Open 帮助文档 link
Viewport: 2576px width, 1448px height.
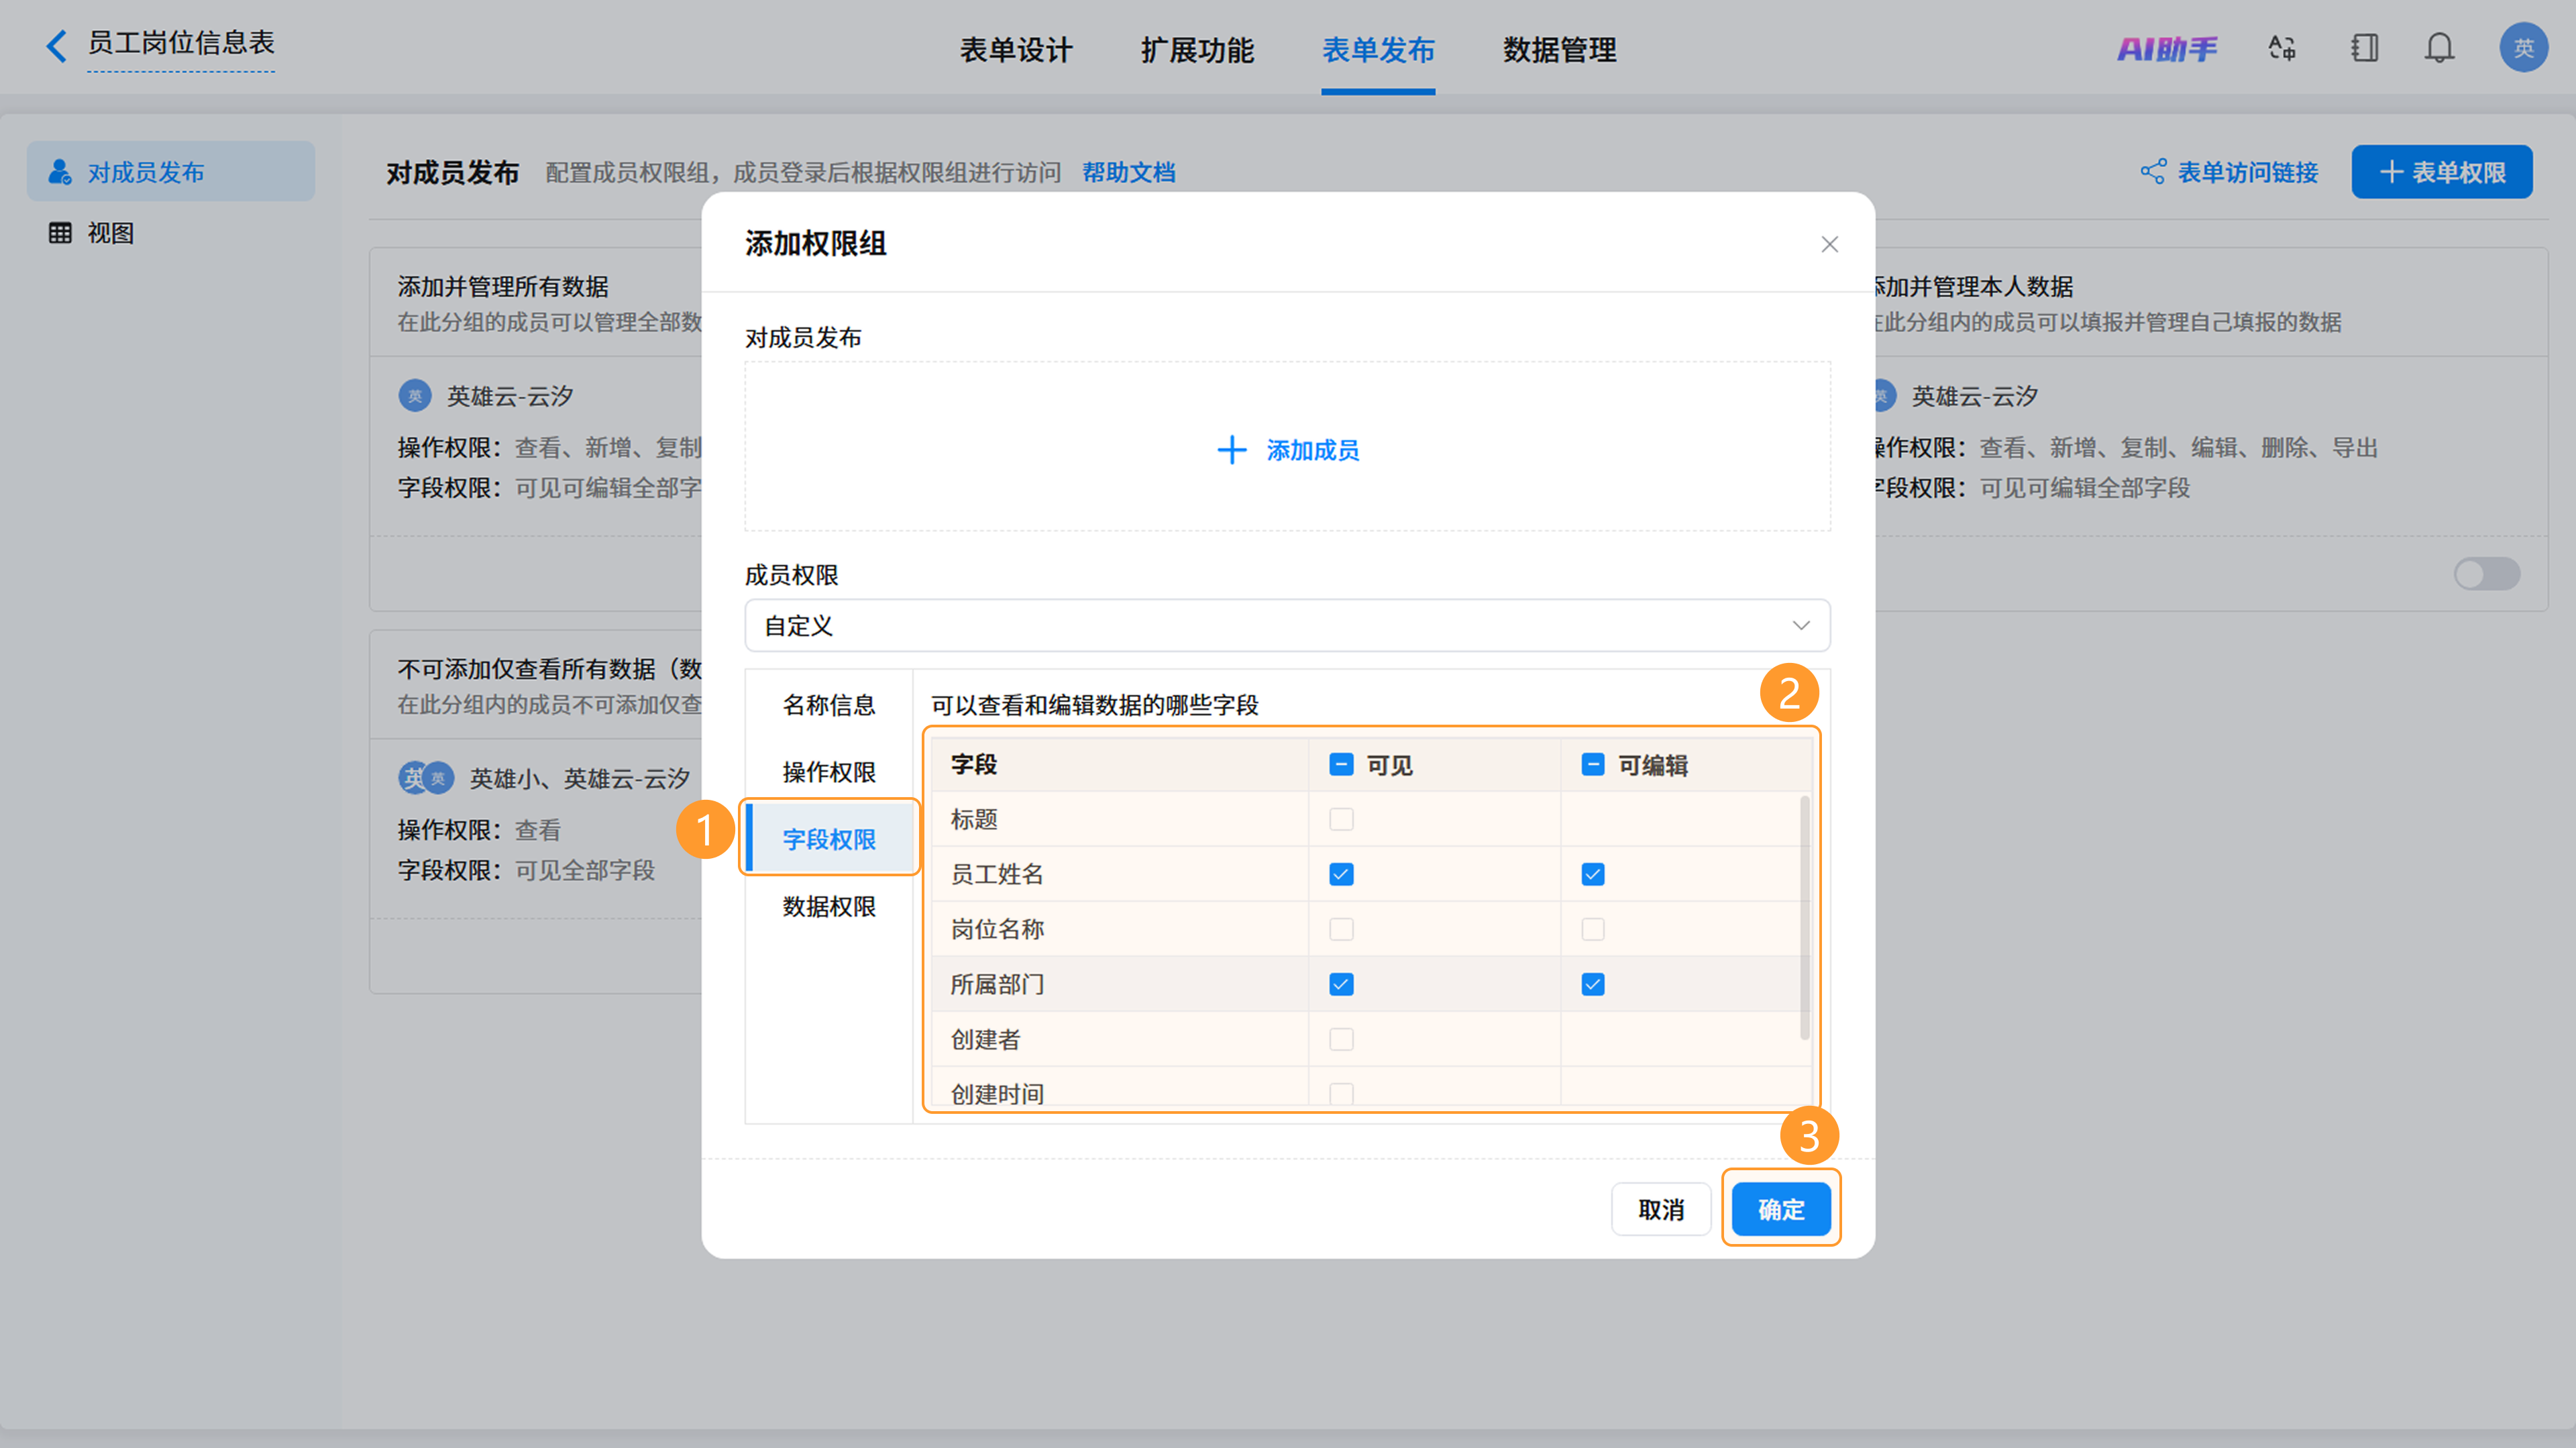tap(1128, 172)
